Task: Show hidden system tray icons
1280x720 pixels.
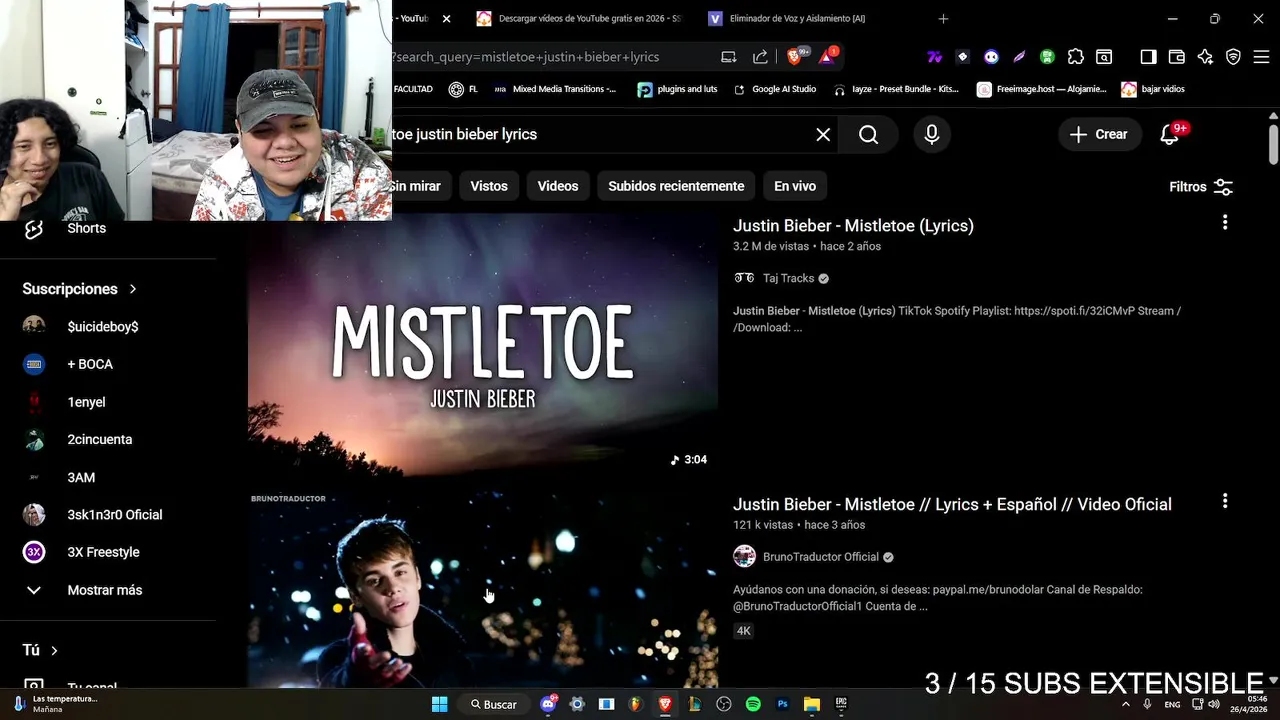Action: (x=1125, y=704)
